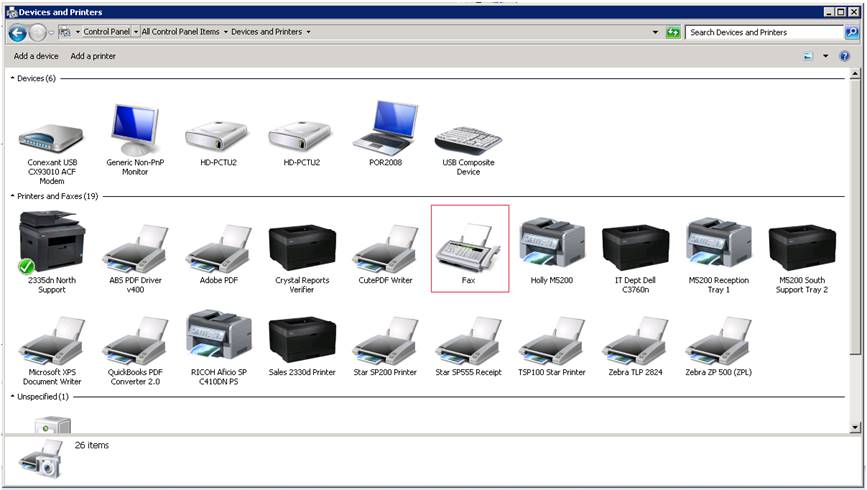Select the POR2008 laptop device

385,134
